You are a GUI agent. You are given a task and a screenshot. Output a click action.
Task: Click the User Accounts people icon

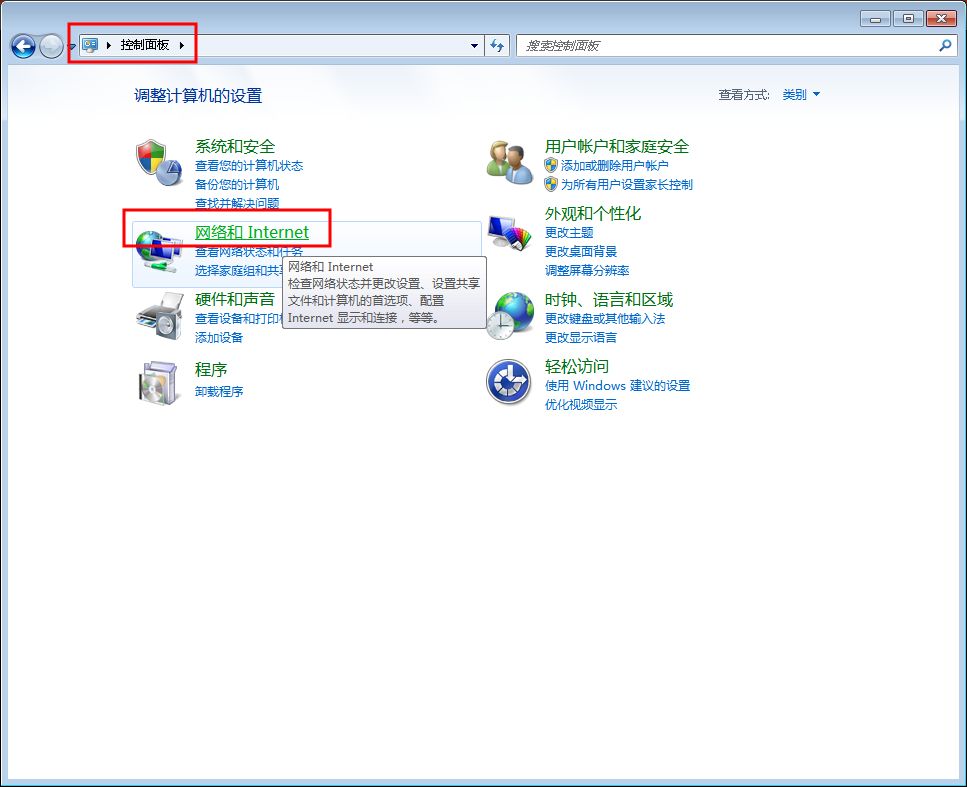click(510, 163)
